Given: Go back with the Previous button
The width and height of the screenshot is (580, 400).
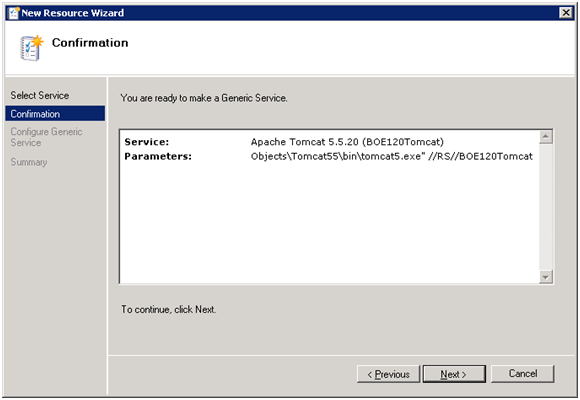Looking at the screenshot, I should 388,374.
